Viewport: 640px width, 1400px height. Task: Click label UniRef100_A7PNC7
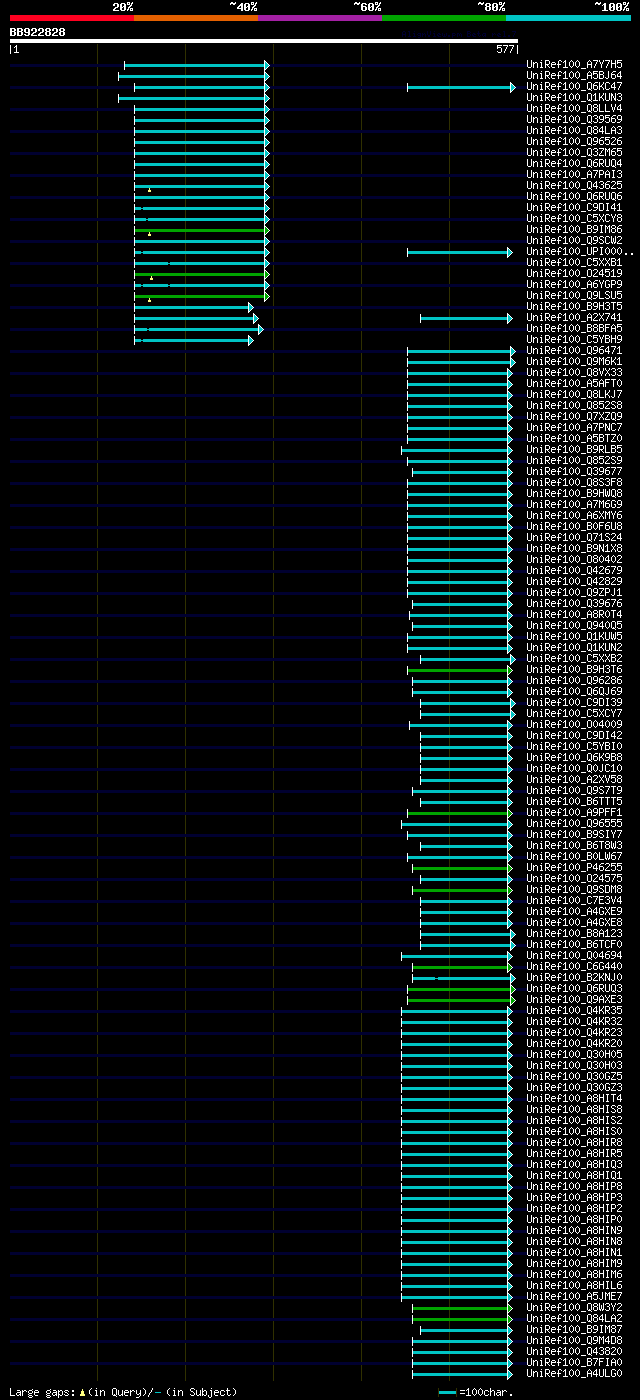[x=574, y=428]
